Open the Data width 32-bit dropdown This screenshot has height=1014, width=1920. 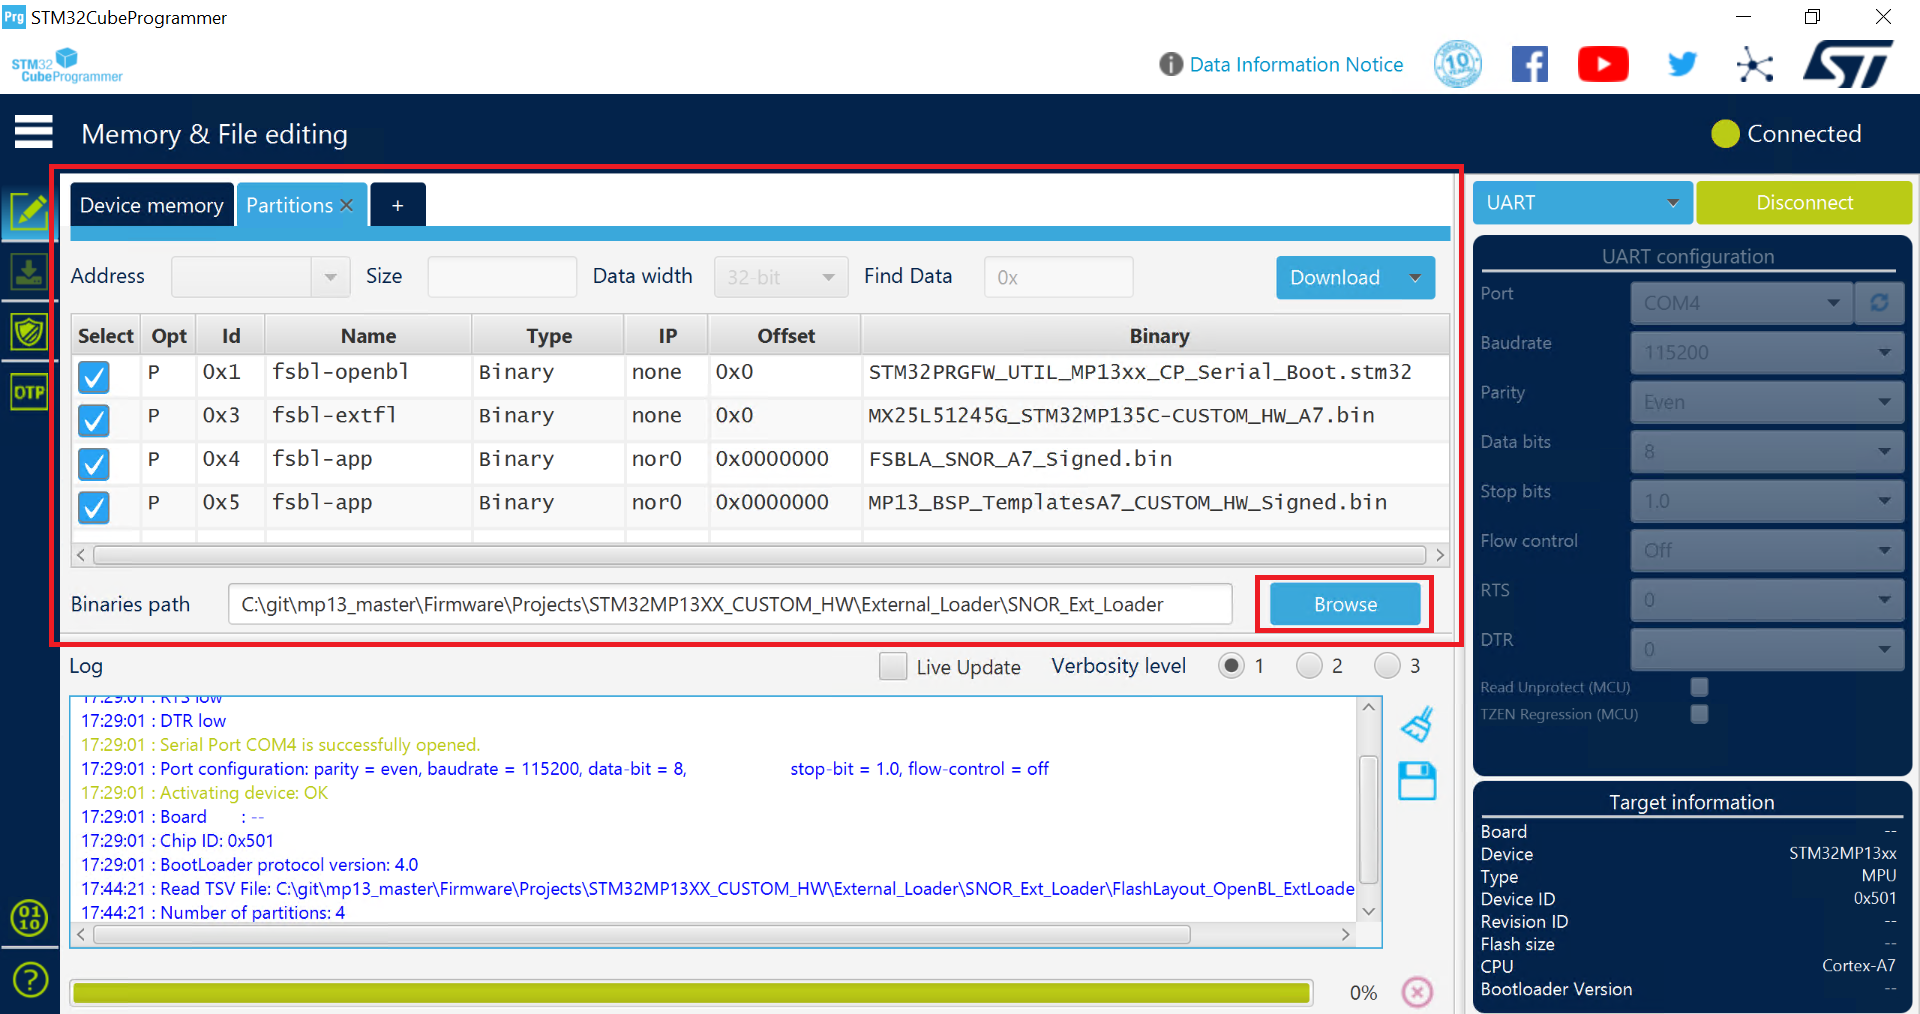pyautogui.click(x=781, y=277)
